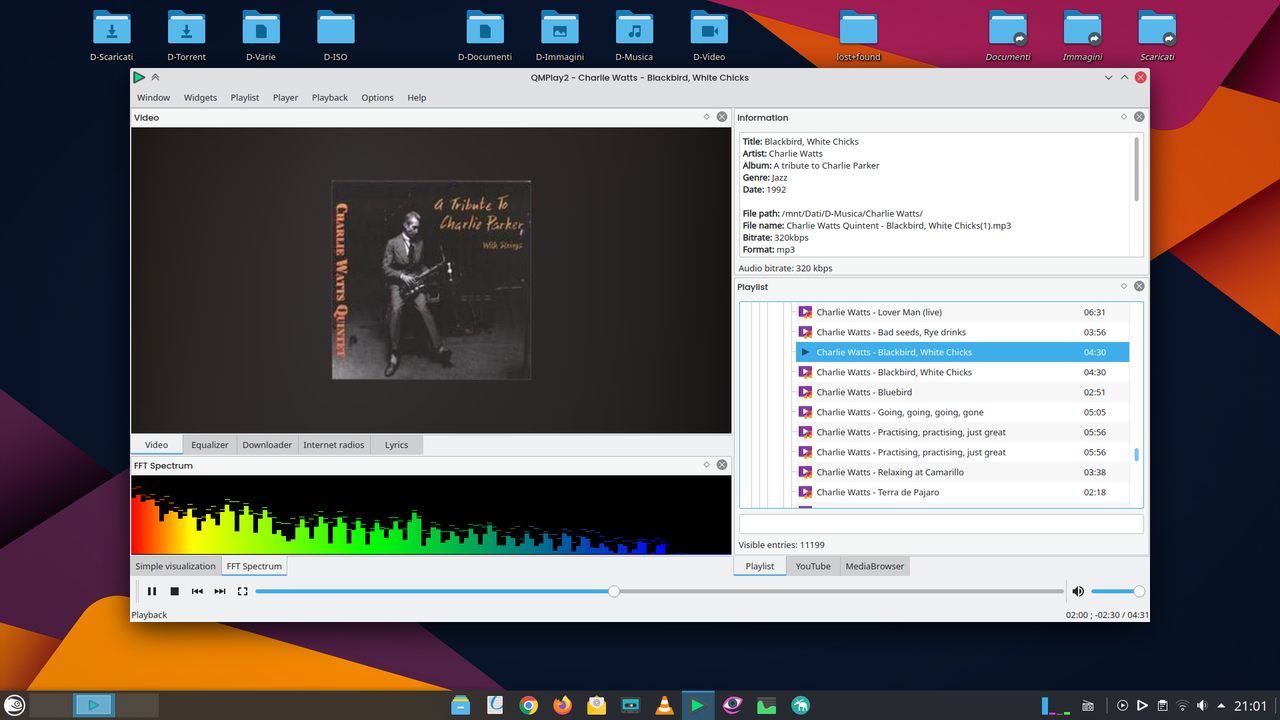
Task: Click the currently playing highlighted Blackbird row
Action: pyautogui.click(x=963, y=352)
